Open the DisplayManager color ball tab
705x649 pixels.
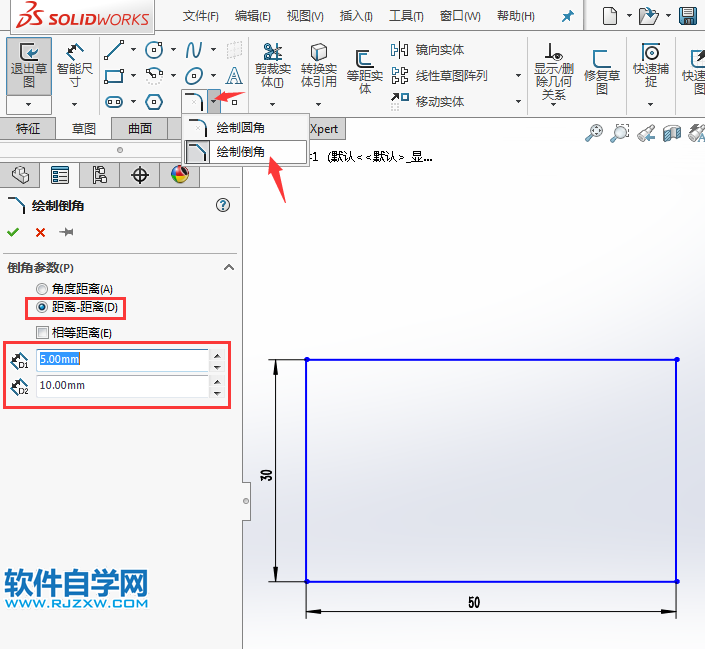click(180, 175)
